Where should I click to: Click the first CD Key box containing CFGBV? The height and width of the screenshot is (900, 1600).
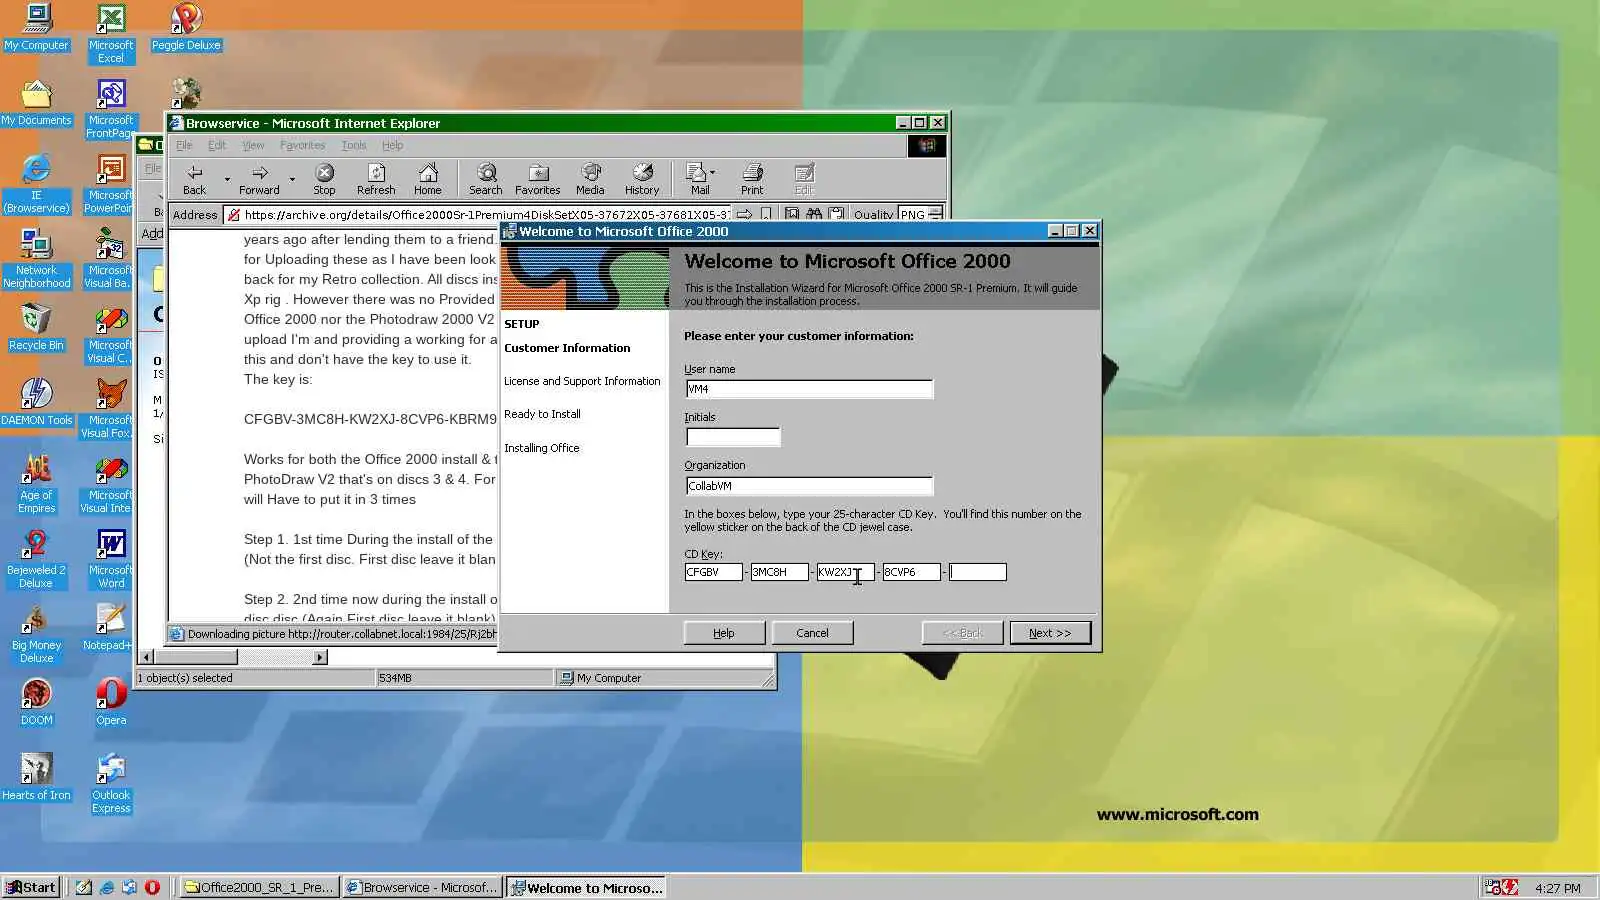[x=713, y=572]
